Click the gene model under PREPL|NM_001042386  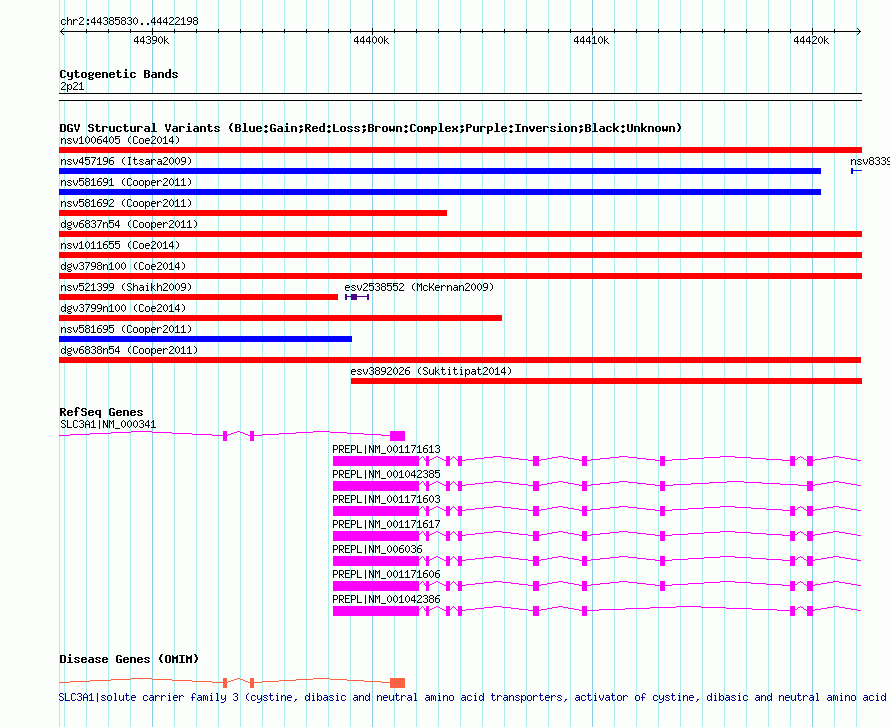coord(597,611)
